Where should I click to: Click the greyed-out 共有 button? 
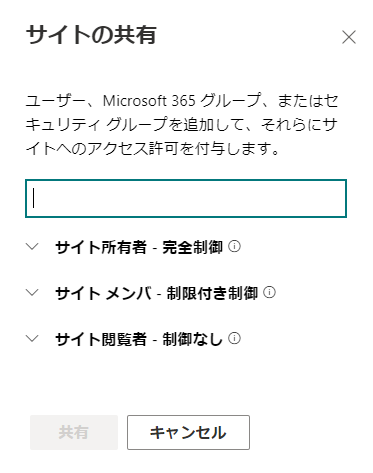pos(74,432)
